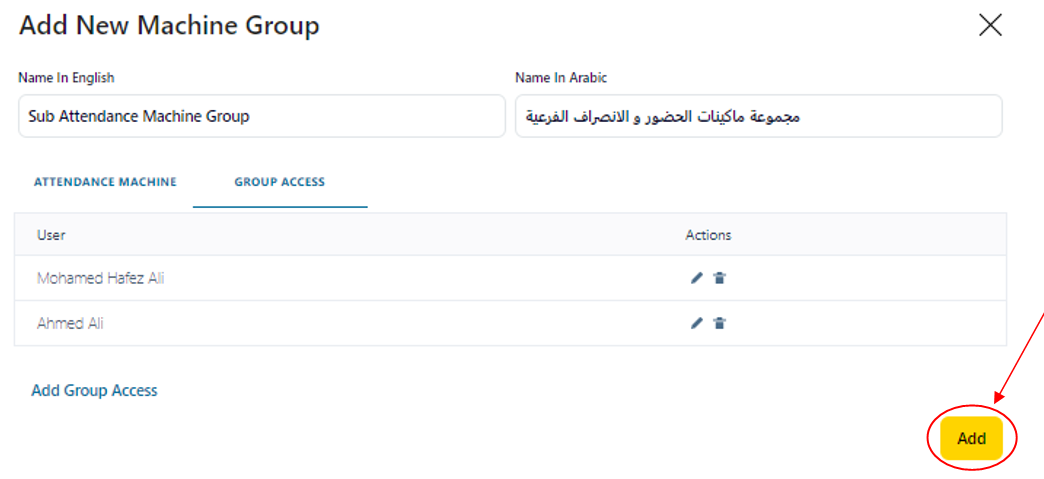1044x479 pixels.
Task: Click the Add New Machine Group title
Action: (169, 26)
